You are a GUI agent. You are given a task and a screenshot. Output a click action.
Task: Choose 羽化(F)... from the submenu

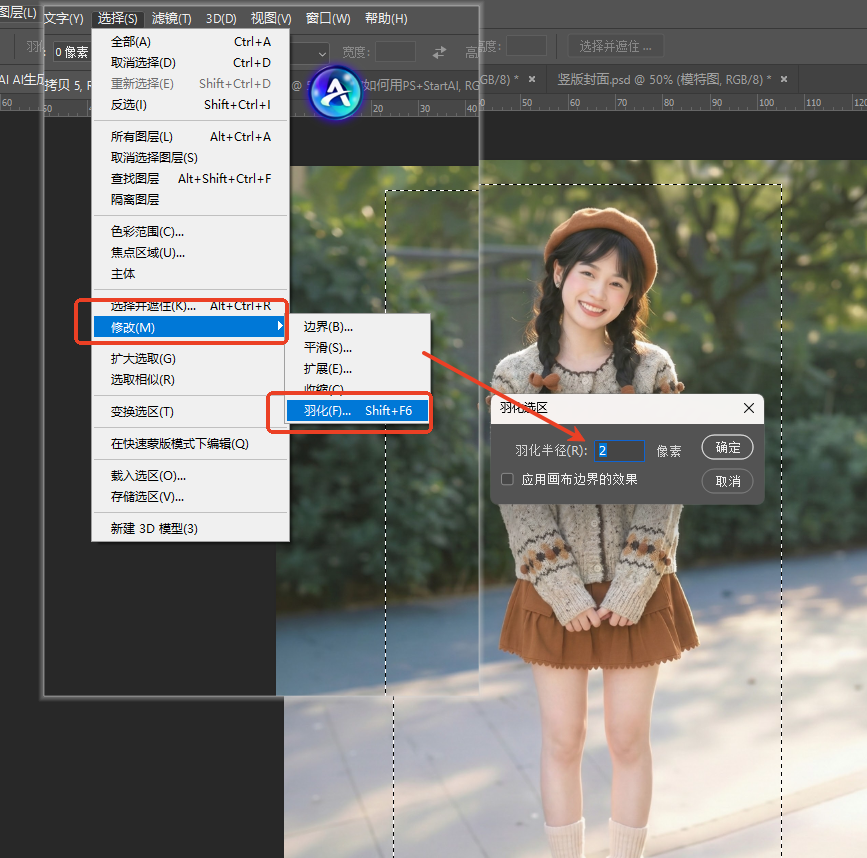click(328, 410)
